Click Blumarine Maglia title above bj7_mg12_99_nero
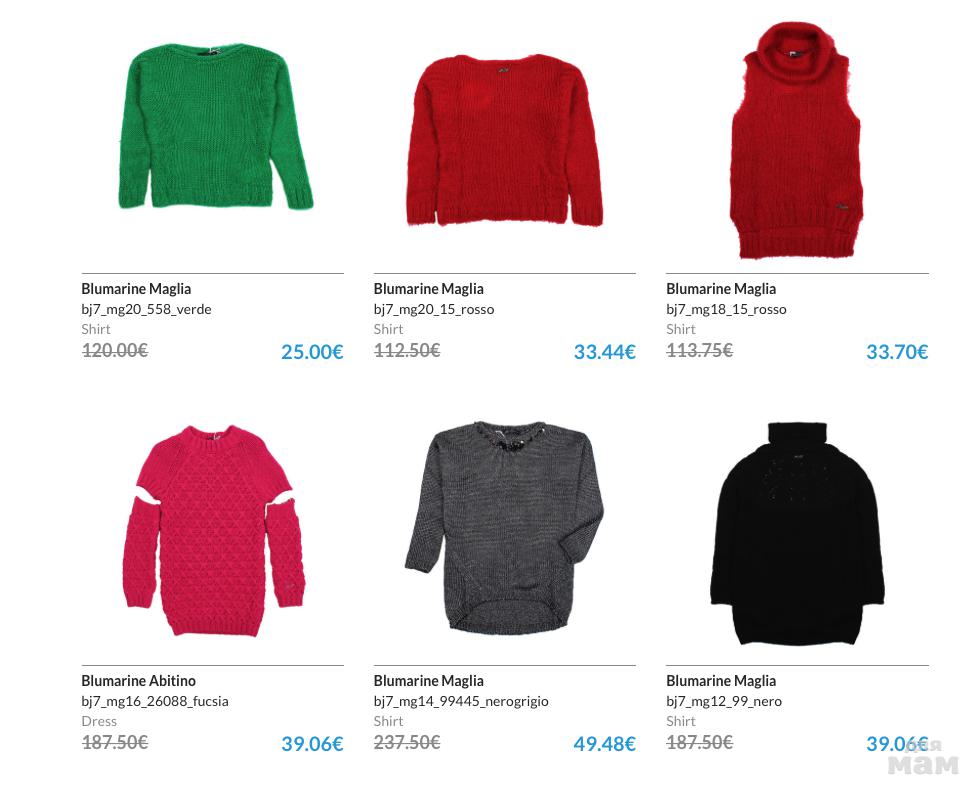The height and width of the screenshot is (789, 974). point(721,681)
